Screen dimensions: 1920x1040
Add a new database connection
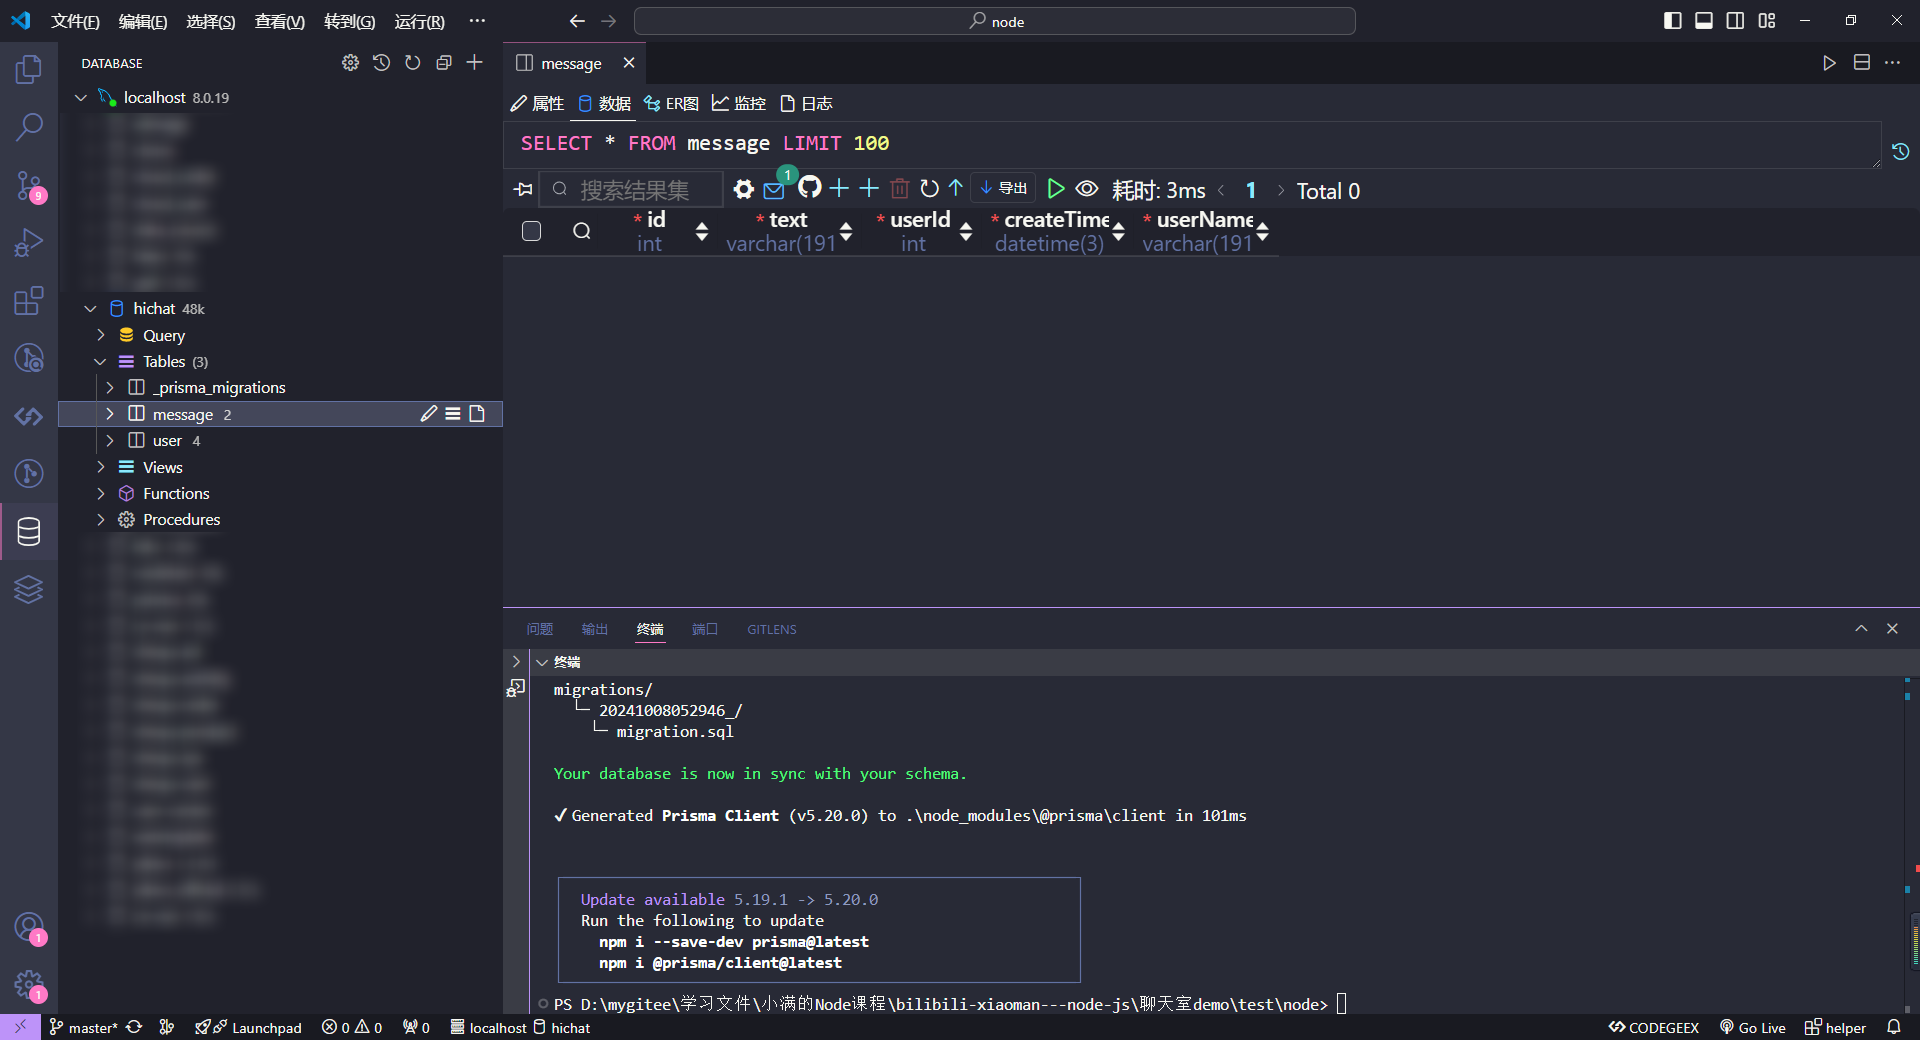pyautogui.click(x=475, y=63)
